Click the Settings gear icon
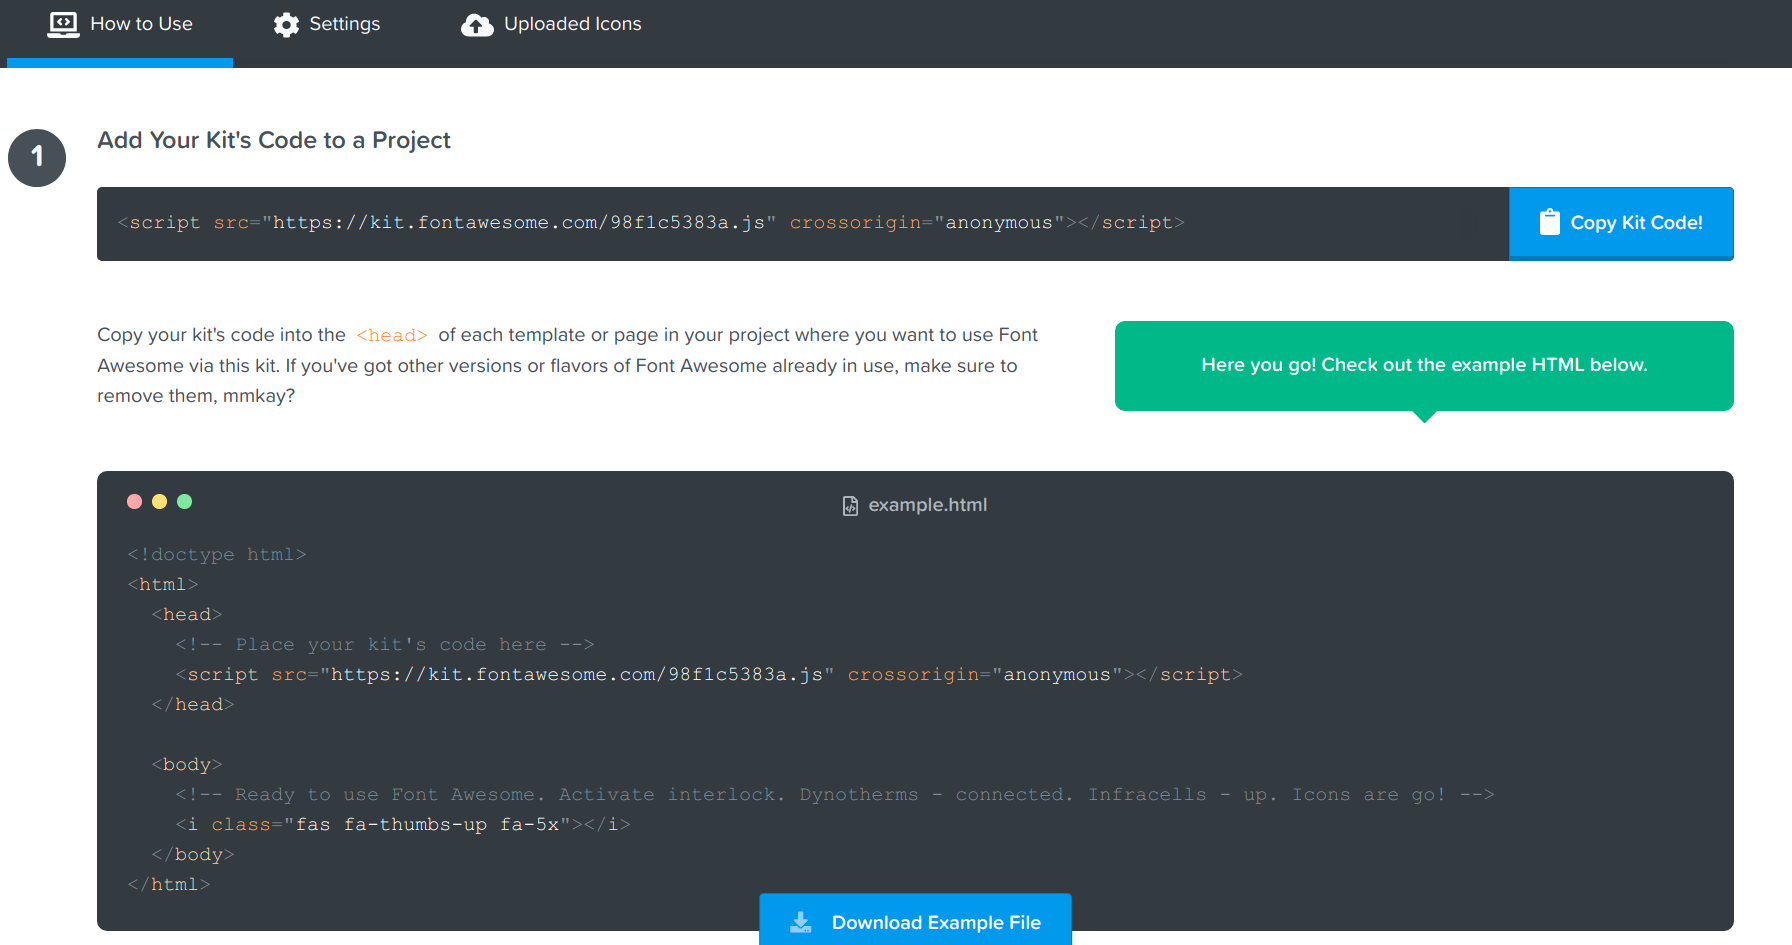 point(286,25)
